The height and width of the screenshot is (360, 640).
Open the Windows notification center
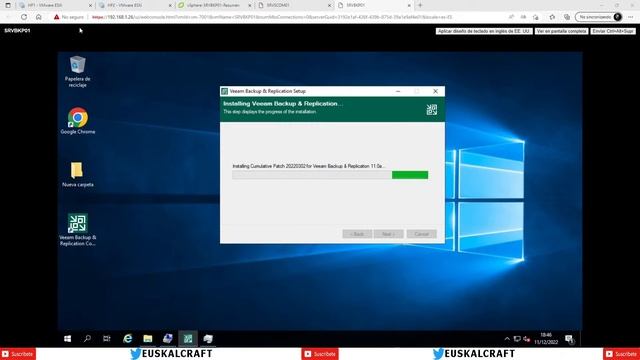(x=569, y=338)
